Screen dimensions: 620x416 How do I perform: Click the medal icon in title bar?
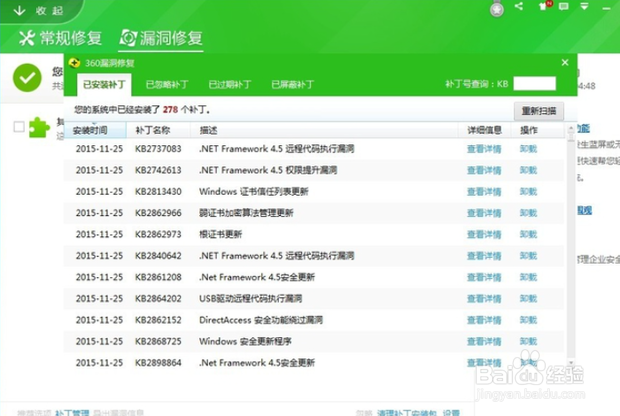click(x=497, y=9)
